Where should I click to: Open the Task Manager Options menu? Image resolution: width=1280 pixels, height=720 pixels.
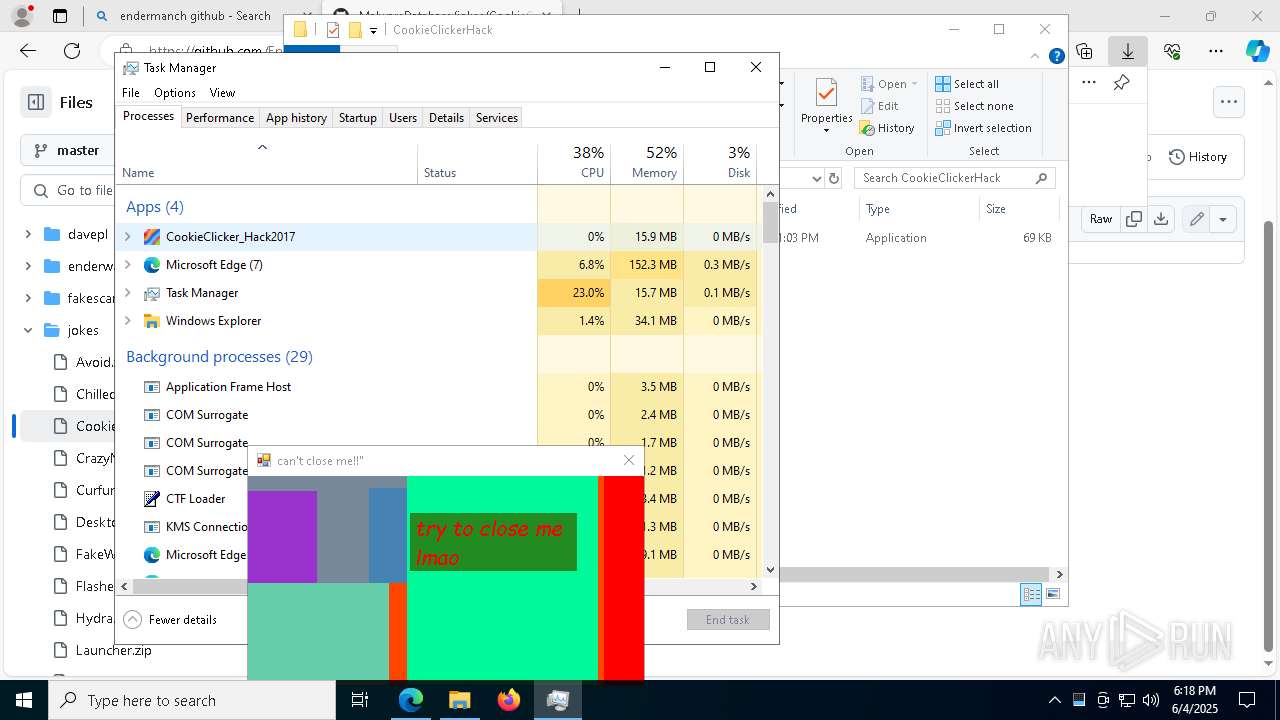point(175,93)
